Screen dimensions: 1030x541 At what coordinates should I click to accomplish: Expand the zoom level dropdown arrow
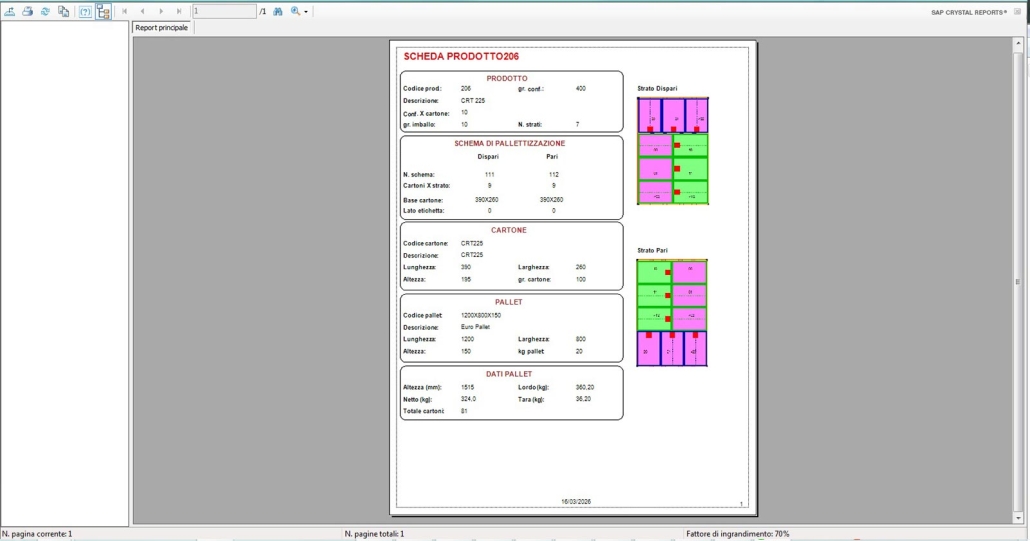306,11
